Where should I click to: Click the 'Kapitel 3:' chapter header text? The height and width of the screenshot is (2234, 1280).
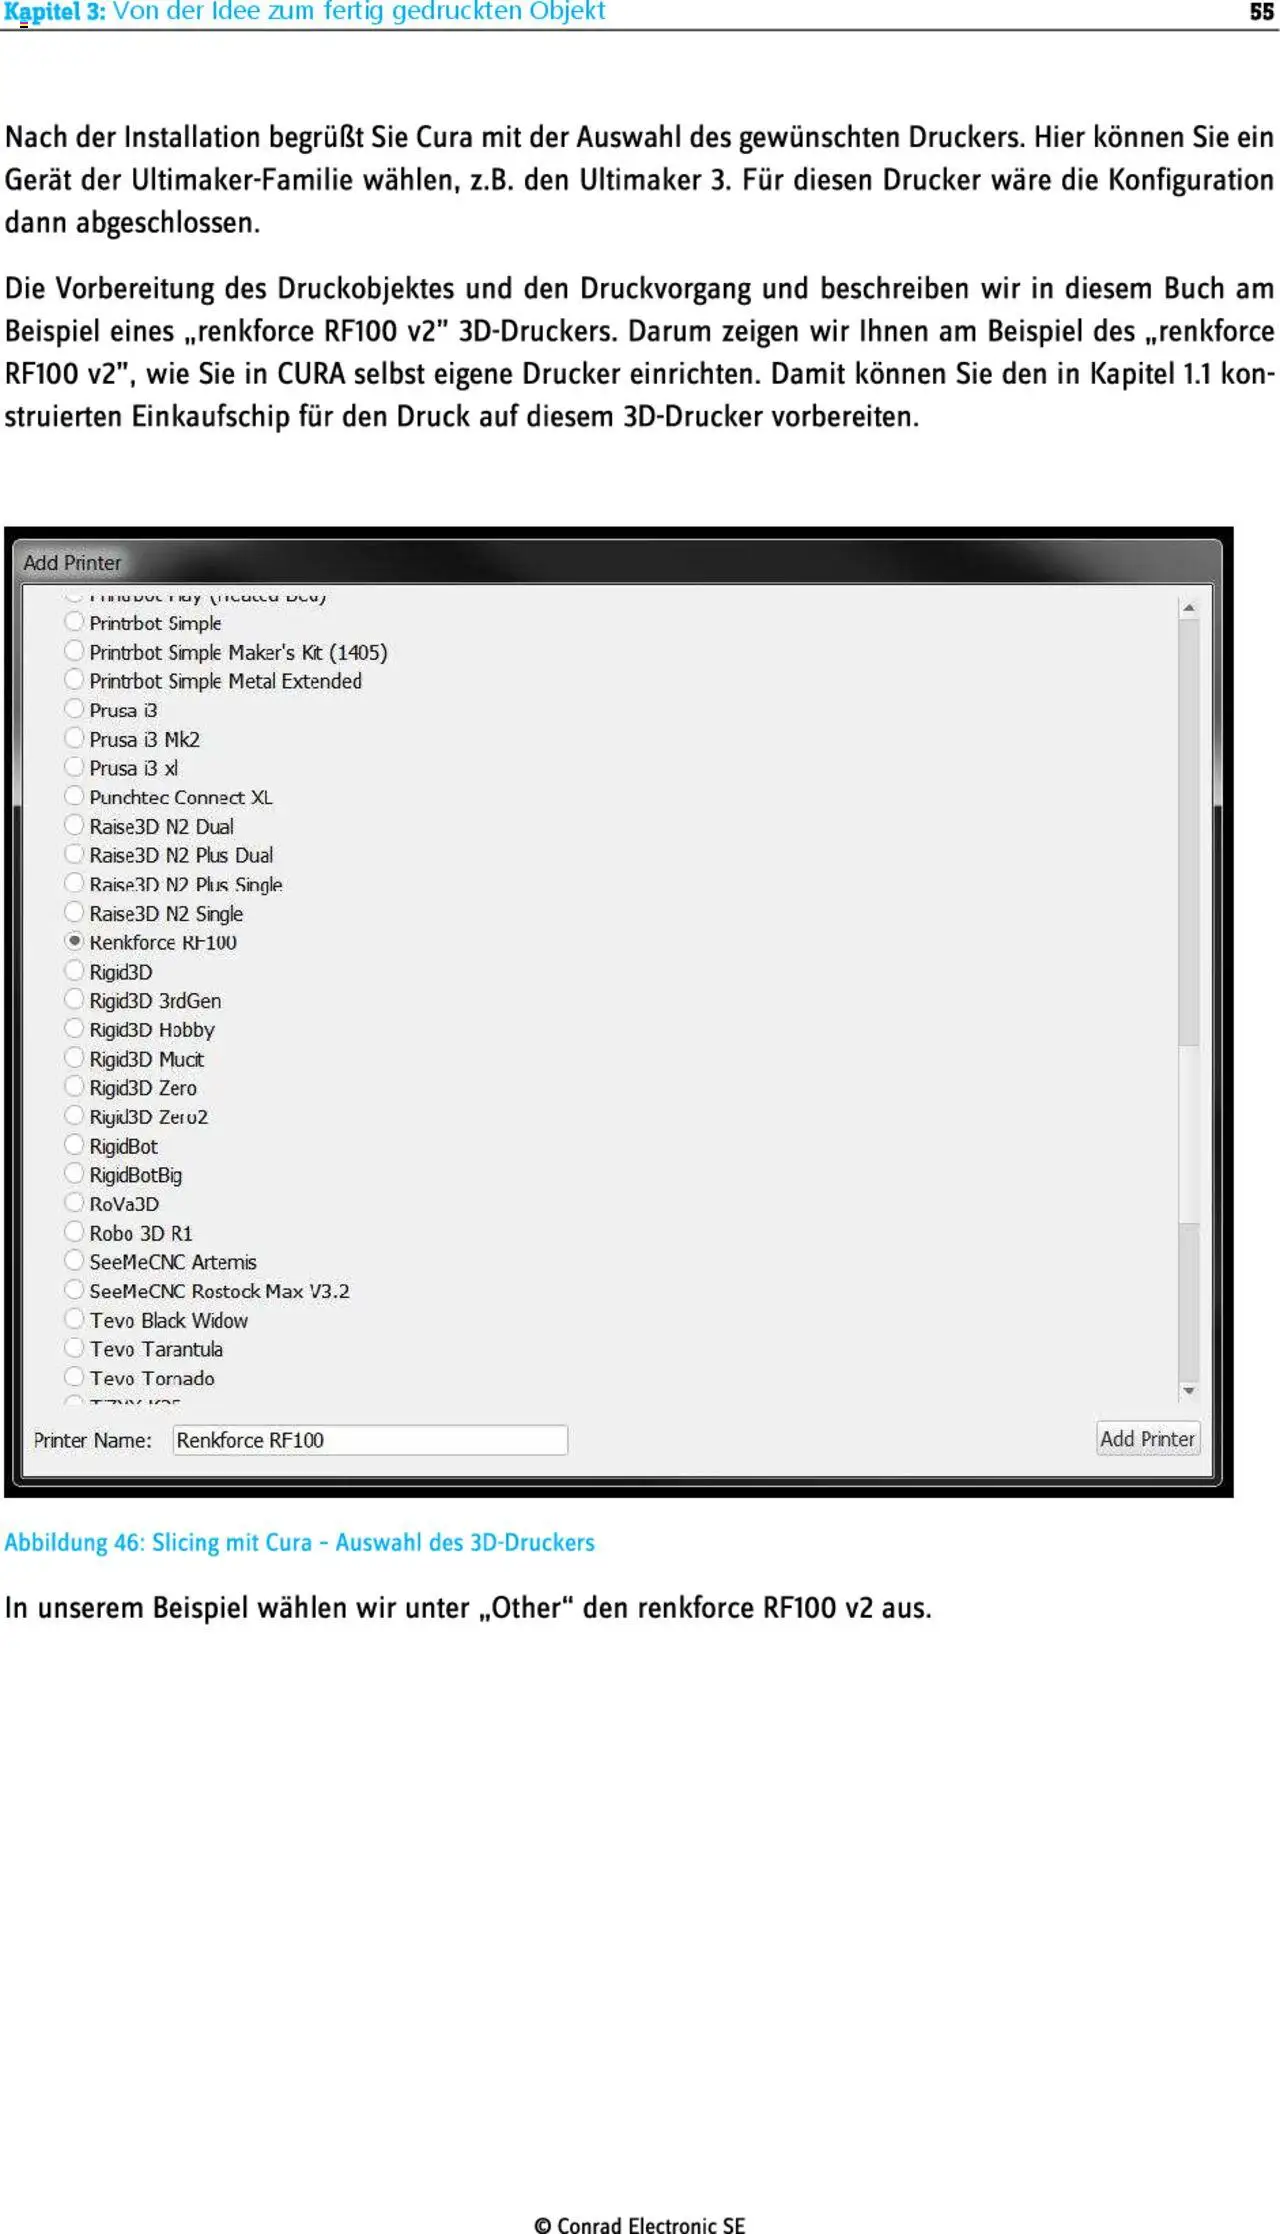coord(54,12)
